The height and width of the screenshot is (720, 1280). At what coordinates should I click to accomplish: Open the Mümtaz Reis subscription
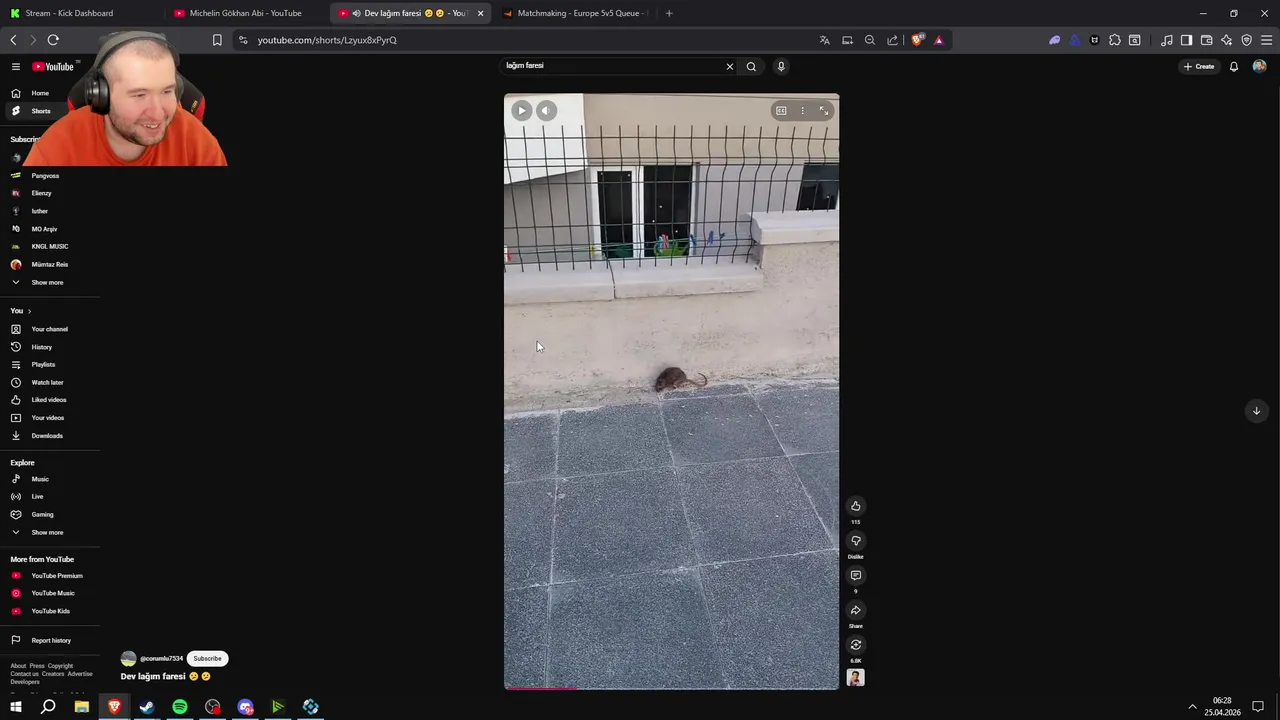click(x=50, y=264)
